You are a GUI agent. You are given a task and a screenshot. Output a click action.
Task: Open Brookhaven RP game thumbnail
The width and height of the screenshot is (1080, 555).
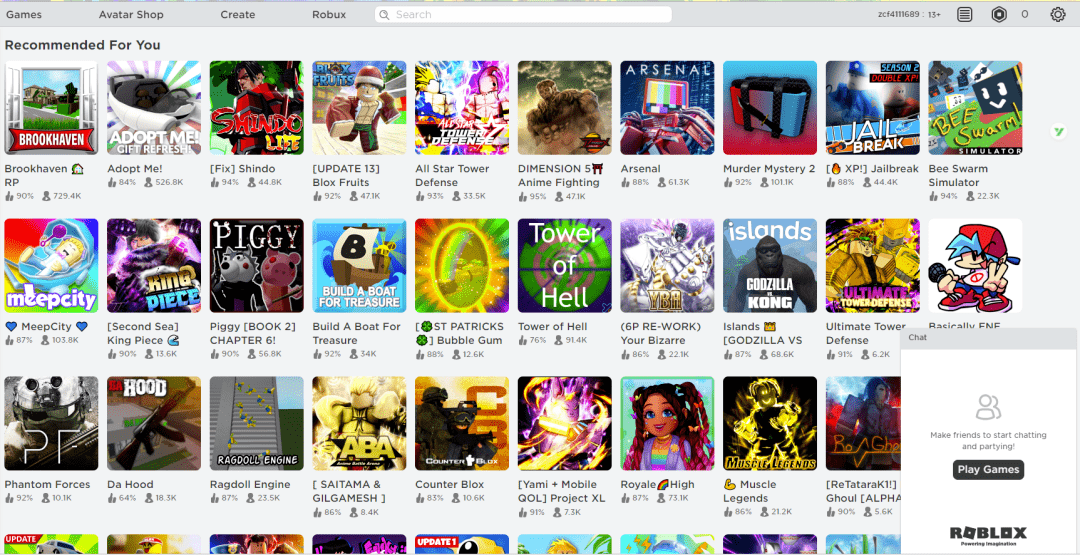pyautogui.click(x=51, y=108)
